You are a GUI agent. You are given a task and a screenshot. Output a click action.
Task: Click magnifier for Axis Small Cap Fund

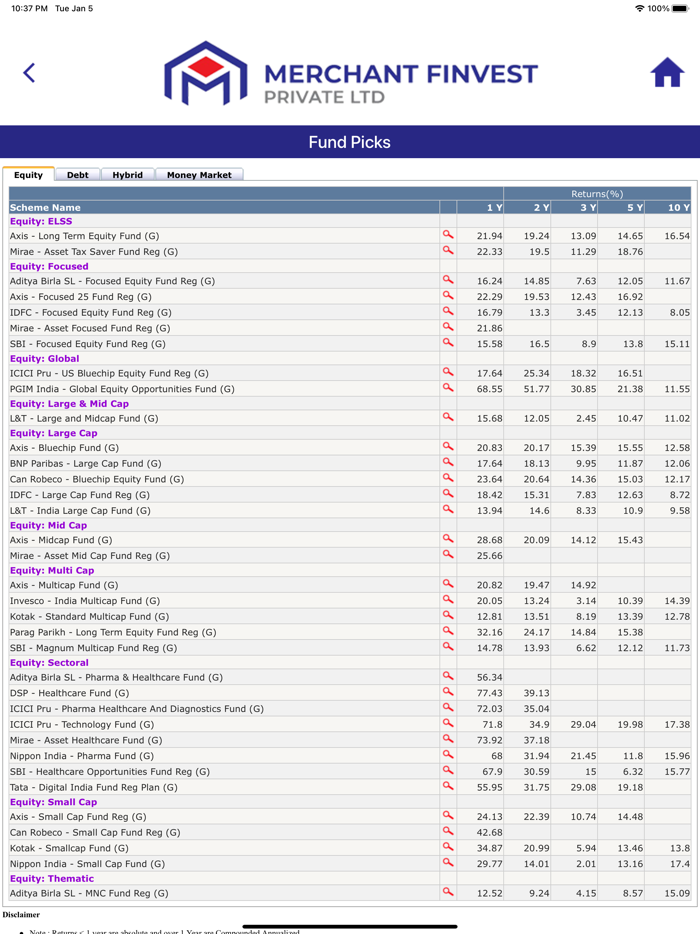(x=448, y=815)
